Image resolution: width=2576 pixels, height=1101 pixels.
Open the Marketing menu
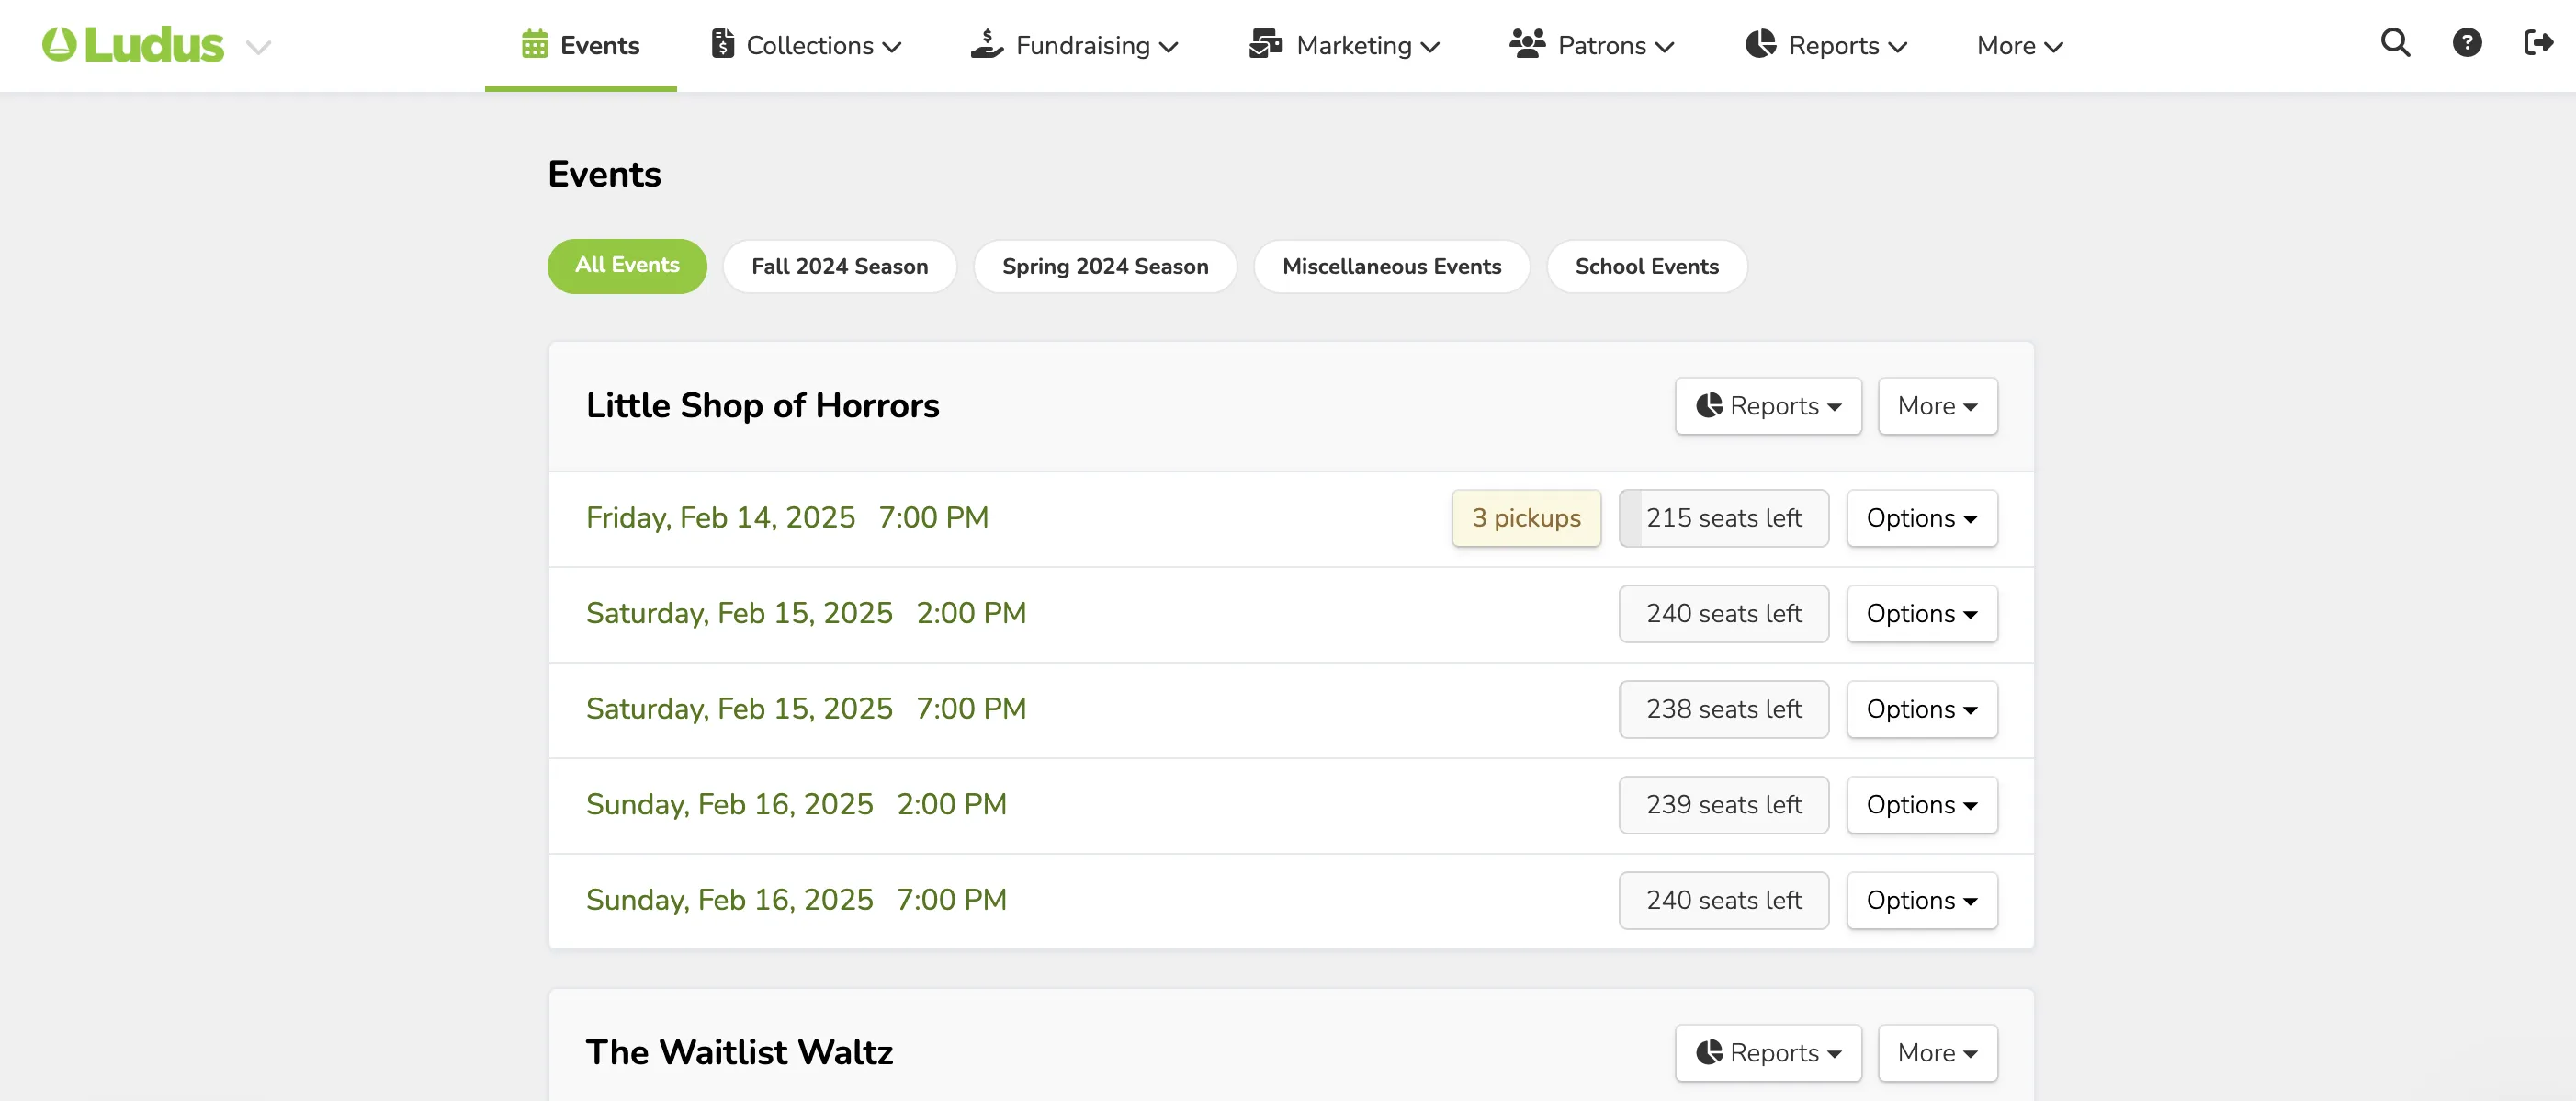pos(1344,45)
